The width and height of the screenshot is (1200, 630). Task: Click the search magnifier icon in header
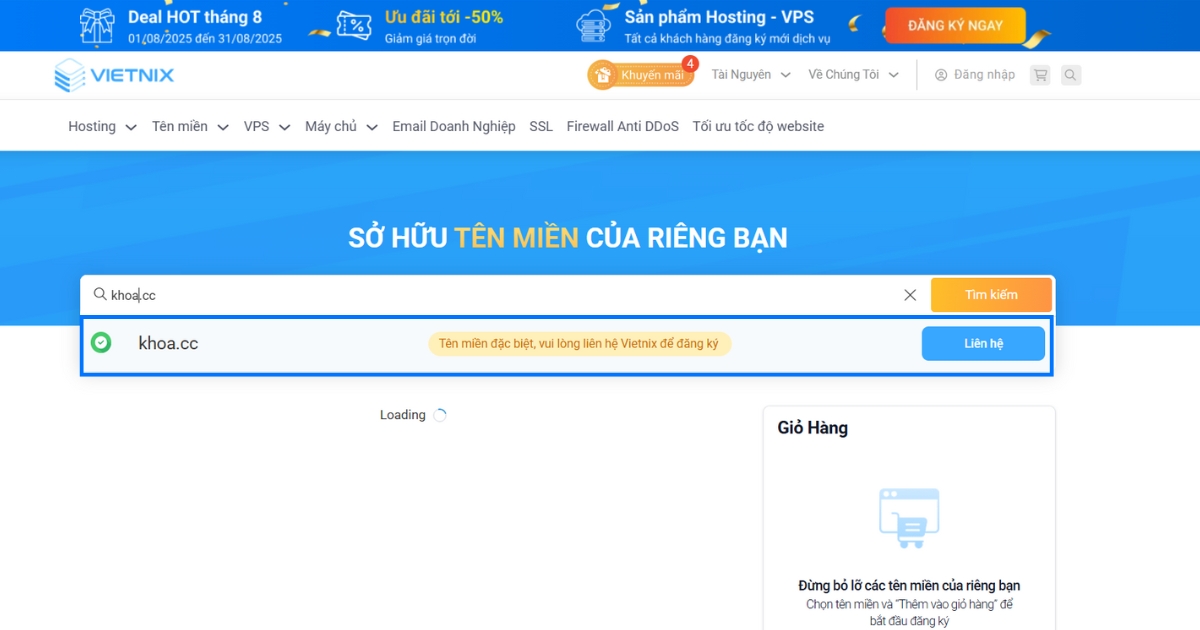pos(1071,74)
